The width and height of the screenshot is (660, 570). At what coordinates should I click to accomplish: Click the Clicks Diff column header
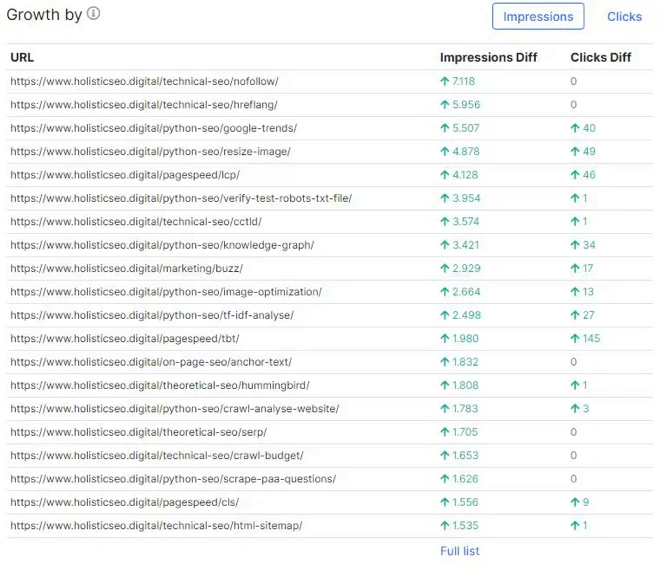pos(600,57)
